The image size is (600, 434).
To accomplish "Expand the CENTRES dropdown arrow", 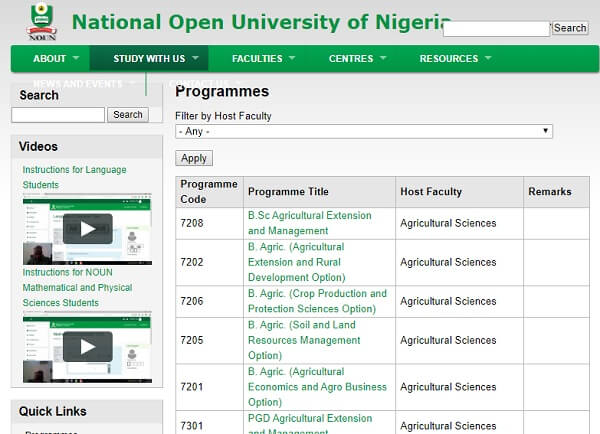I will point(383,58).
